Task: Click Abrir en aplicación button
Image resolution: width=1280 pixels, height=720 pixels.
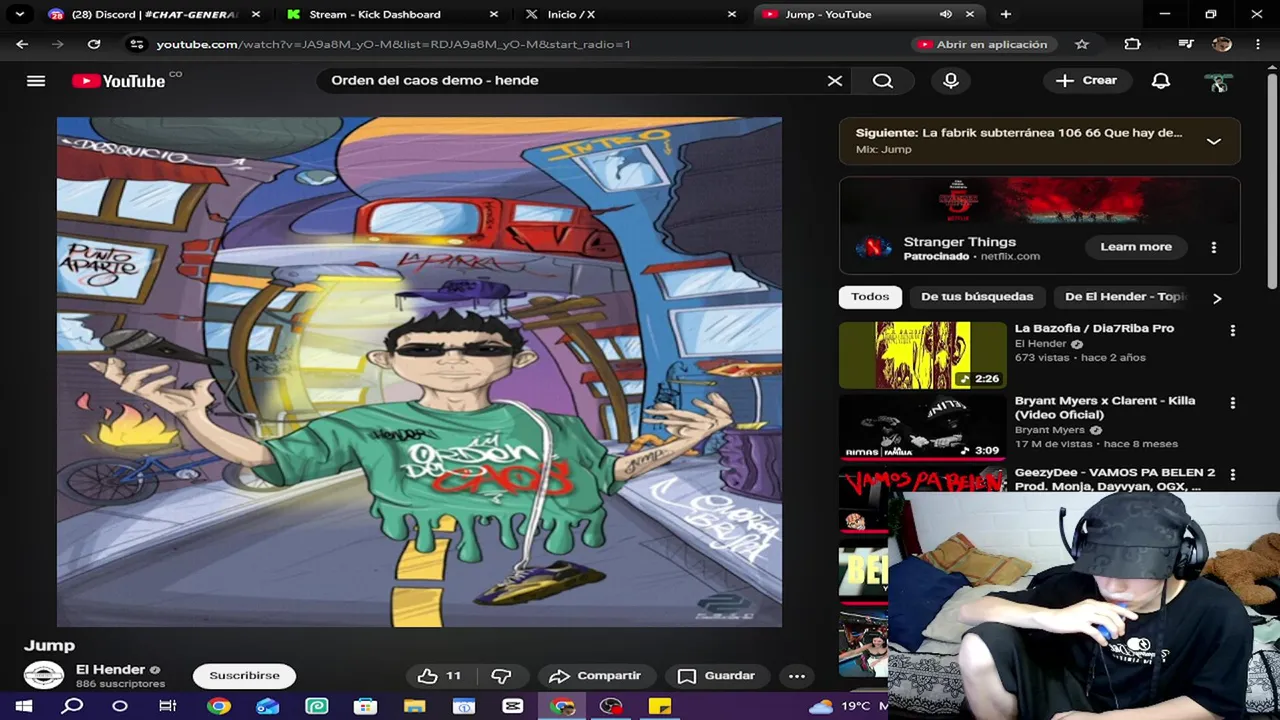Action: [x=983, y=44]
